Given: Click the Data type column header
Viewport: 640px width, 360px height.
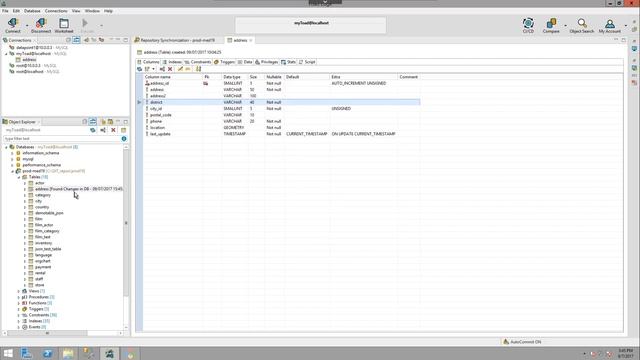Looking at the screenshot, I should click(x=235, y=77).
